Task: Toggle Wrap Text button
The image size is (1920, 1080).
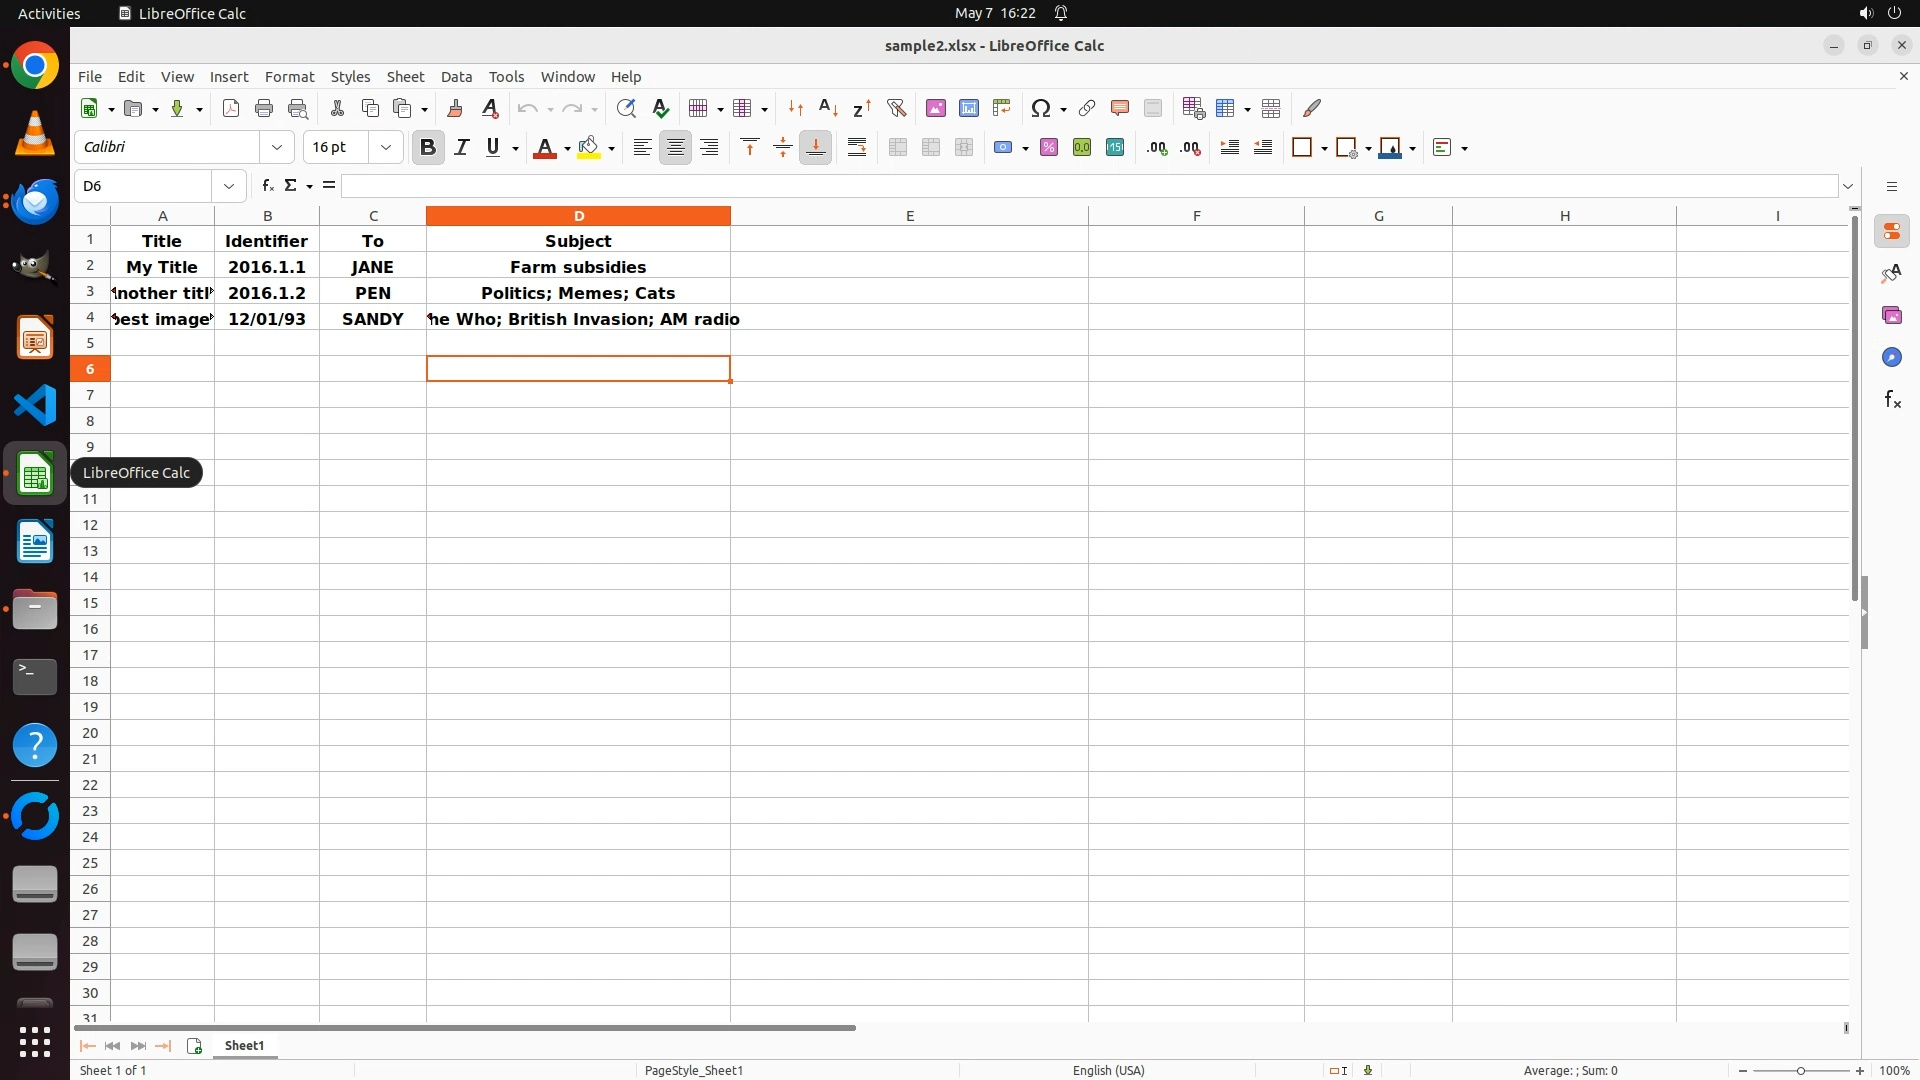Action: [857, 148]
